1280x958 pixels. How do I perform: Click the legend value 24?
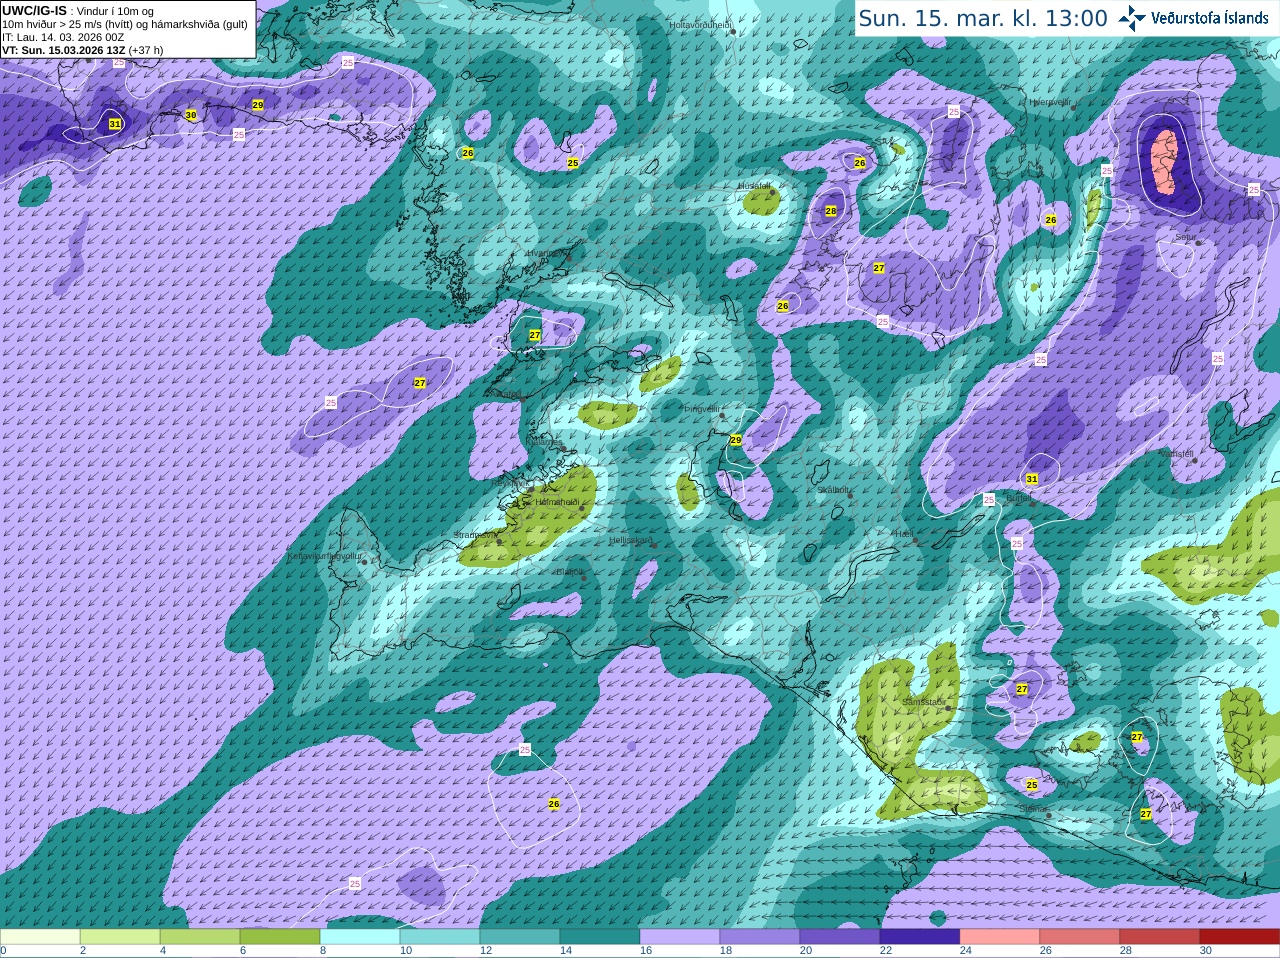tap(966, 951)
